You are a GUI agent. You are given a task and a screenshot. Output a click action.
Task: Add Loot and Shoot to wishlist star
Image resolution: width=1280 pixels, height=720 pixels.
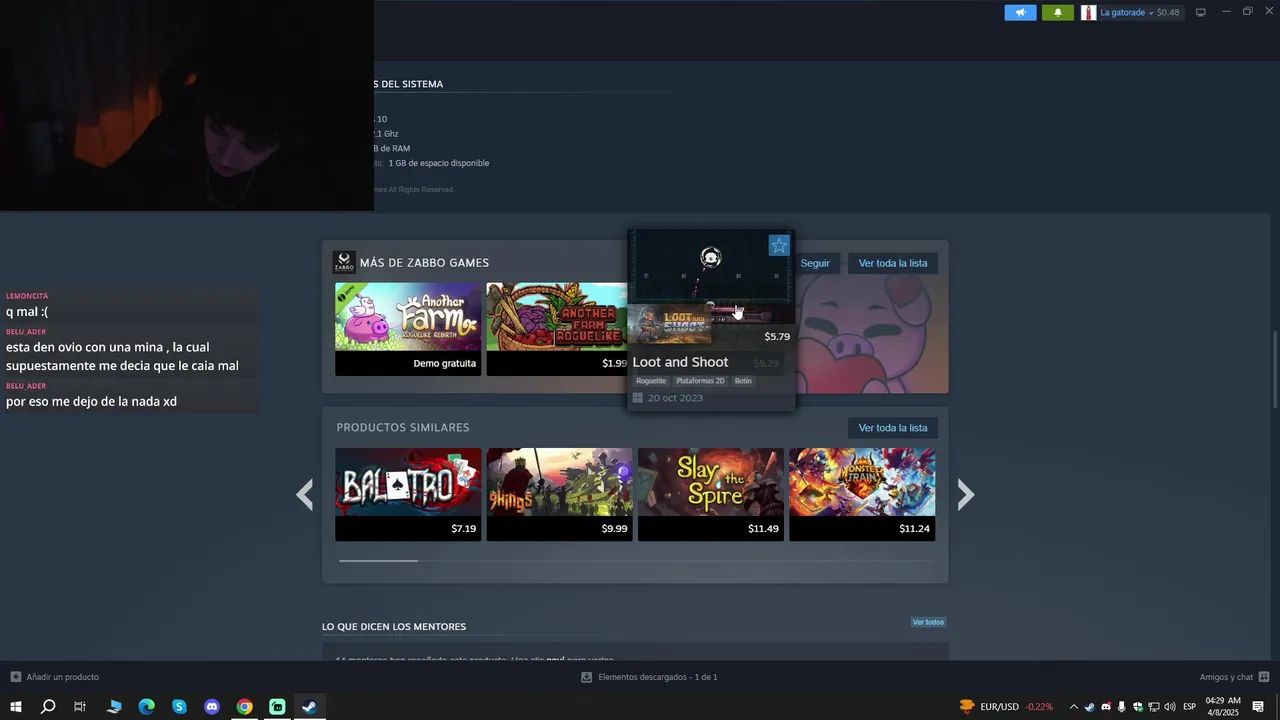pos(779,245)
